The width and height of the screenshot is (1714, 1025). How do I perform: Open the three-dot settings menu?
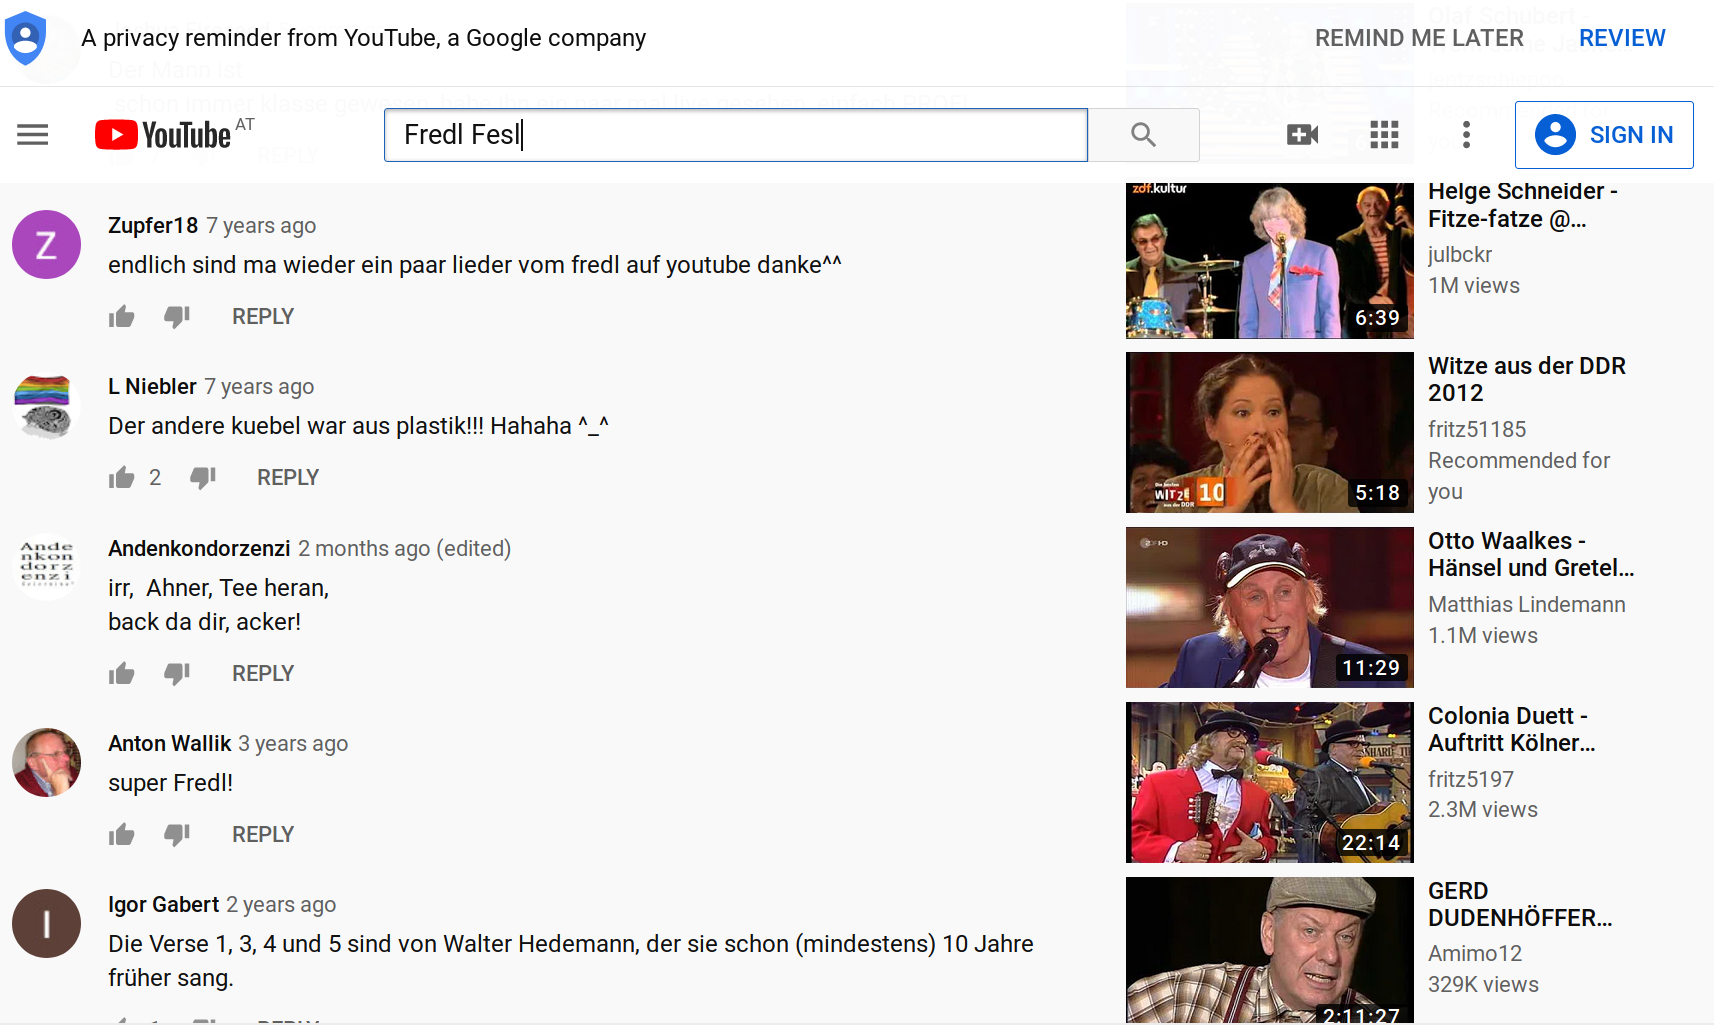(x=1466, y=135)
